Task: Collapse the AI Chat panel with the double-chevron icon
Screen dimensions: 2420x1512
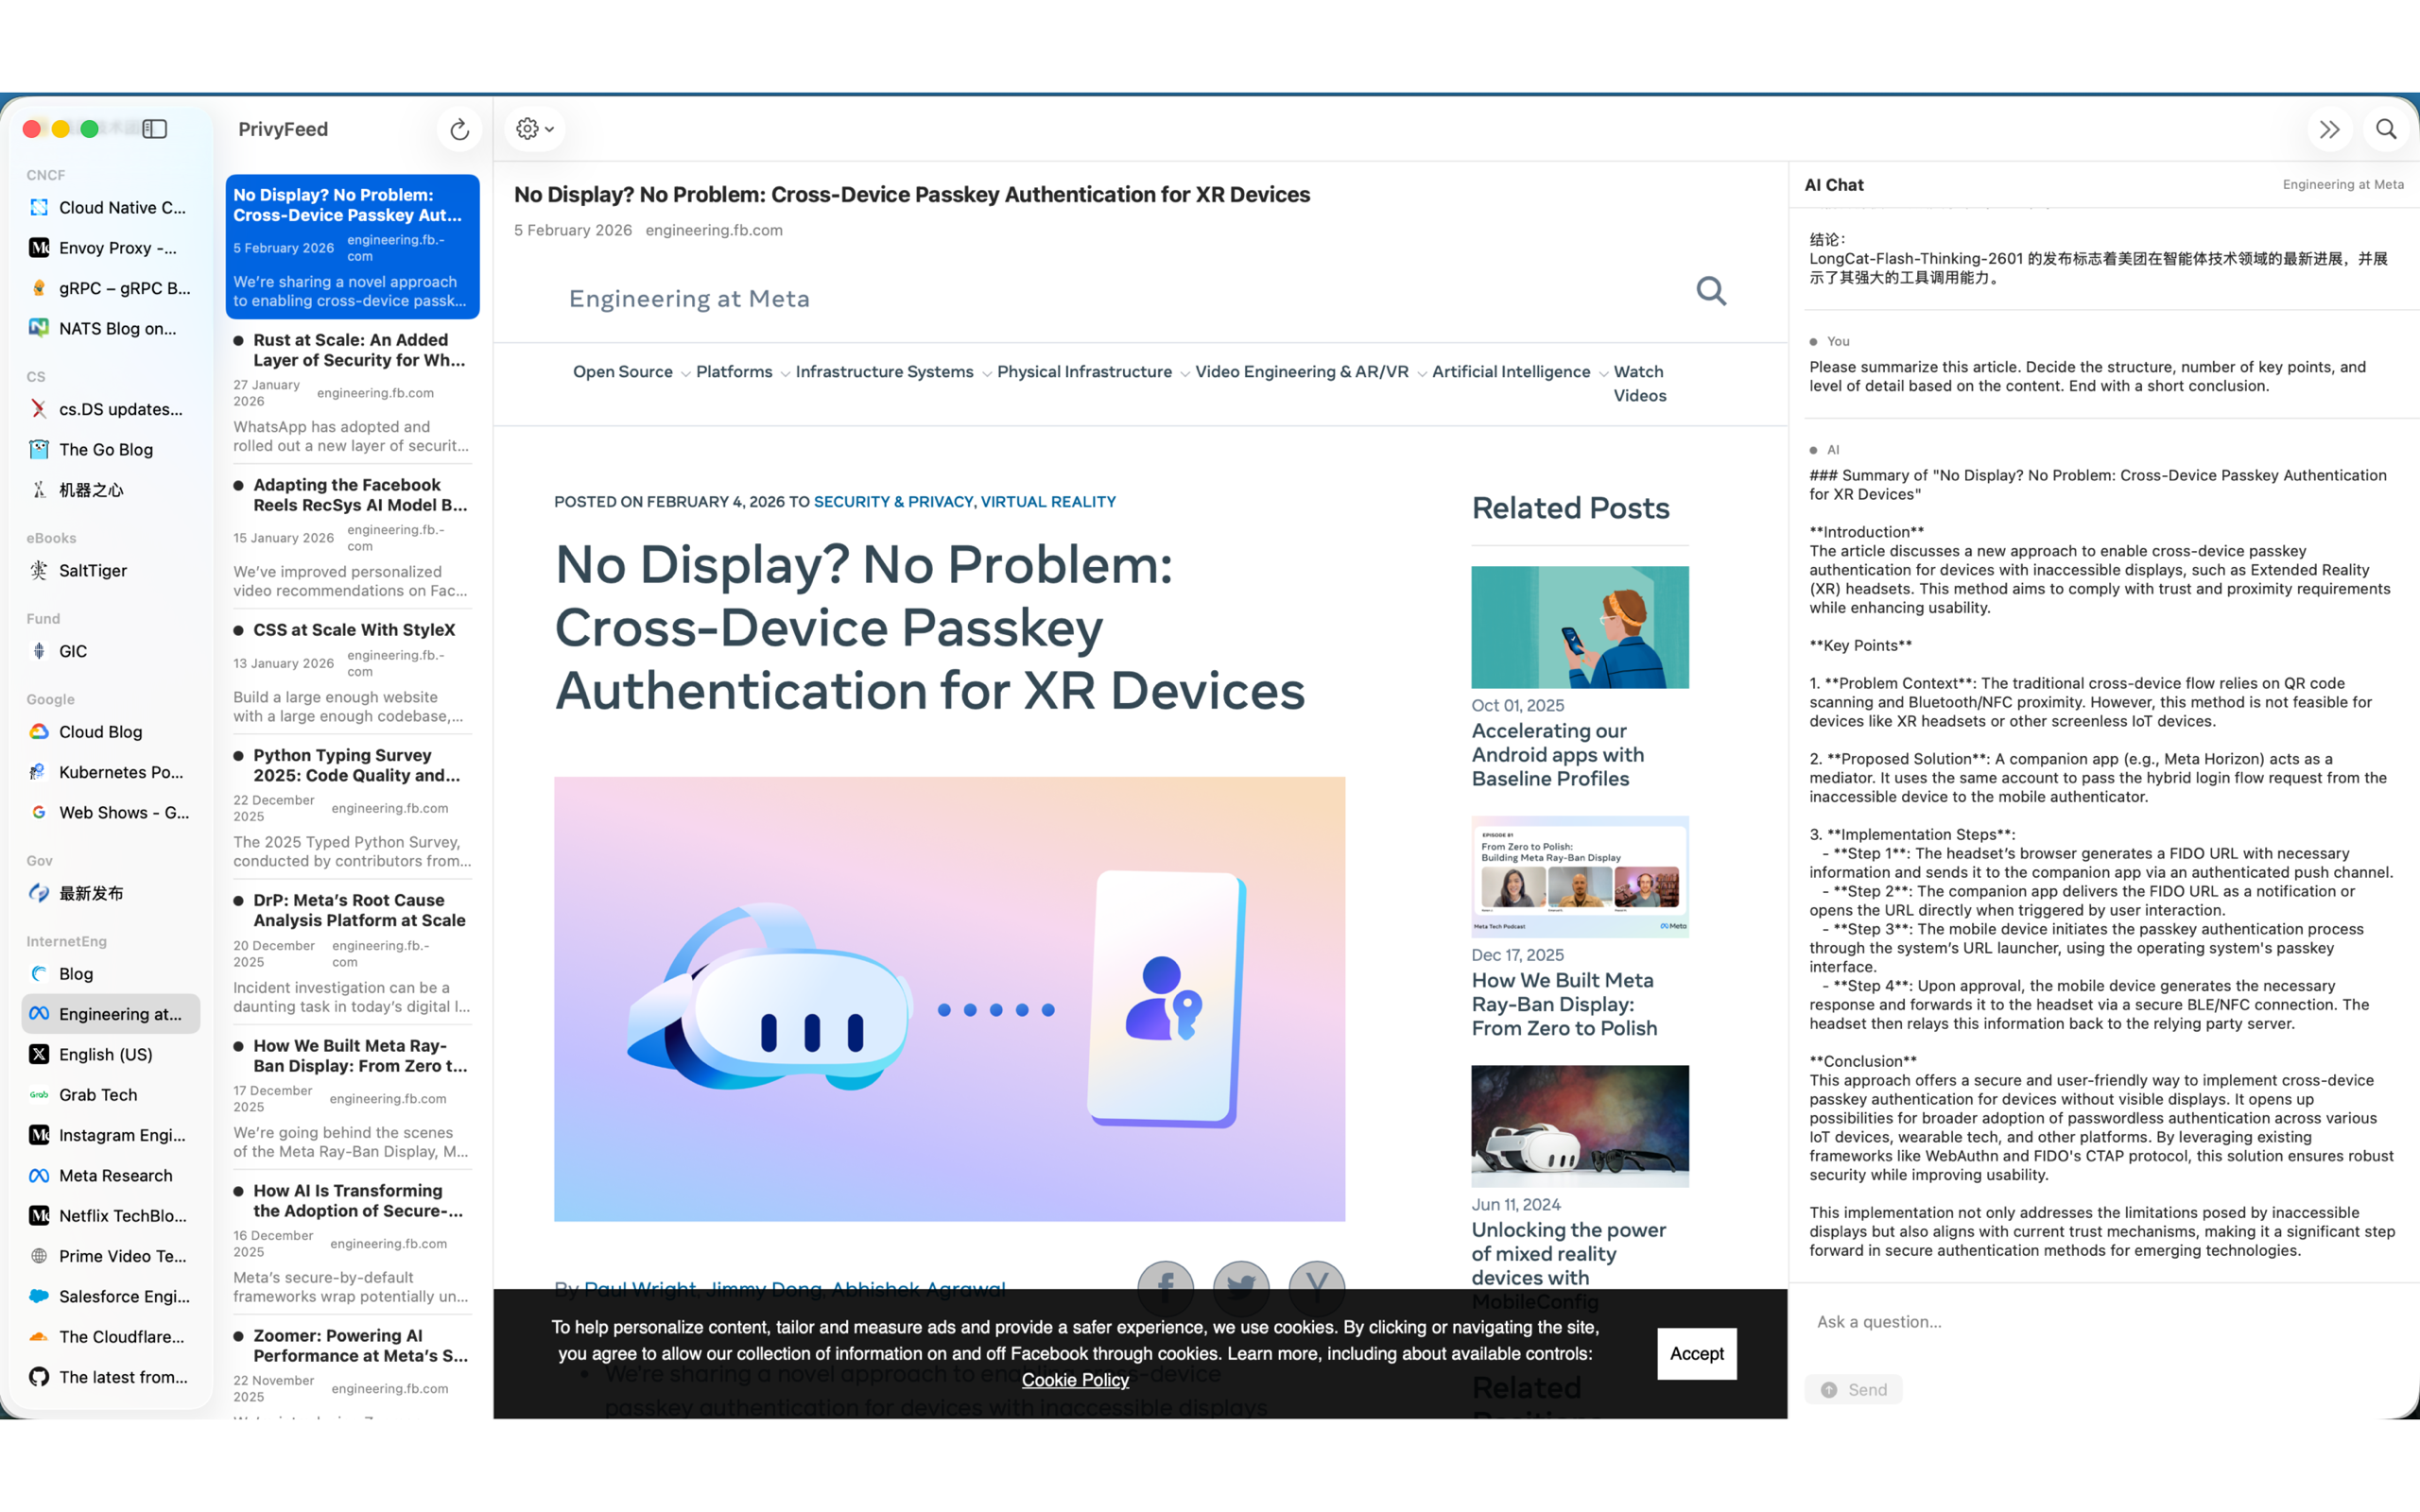Action: [2329, 129]
